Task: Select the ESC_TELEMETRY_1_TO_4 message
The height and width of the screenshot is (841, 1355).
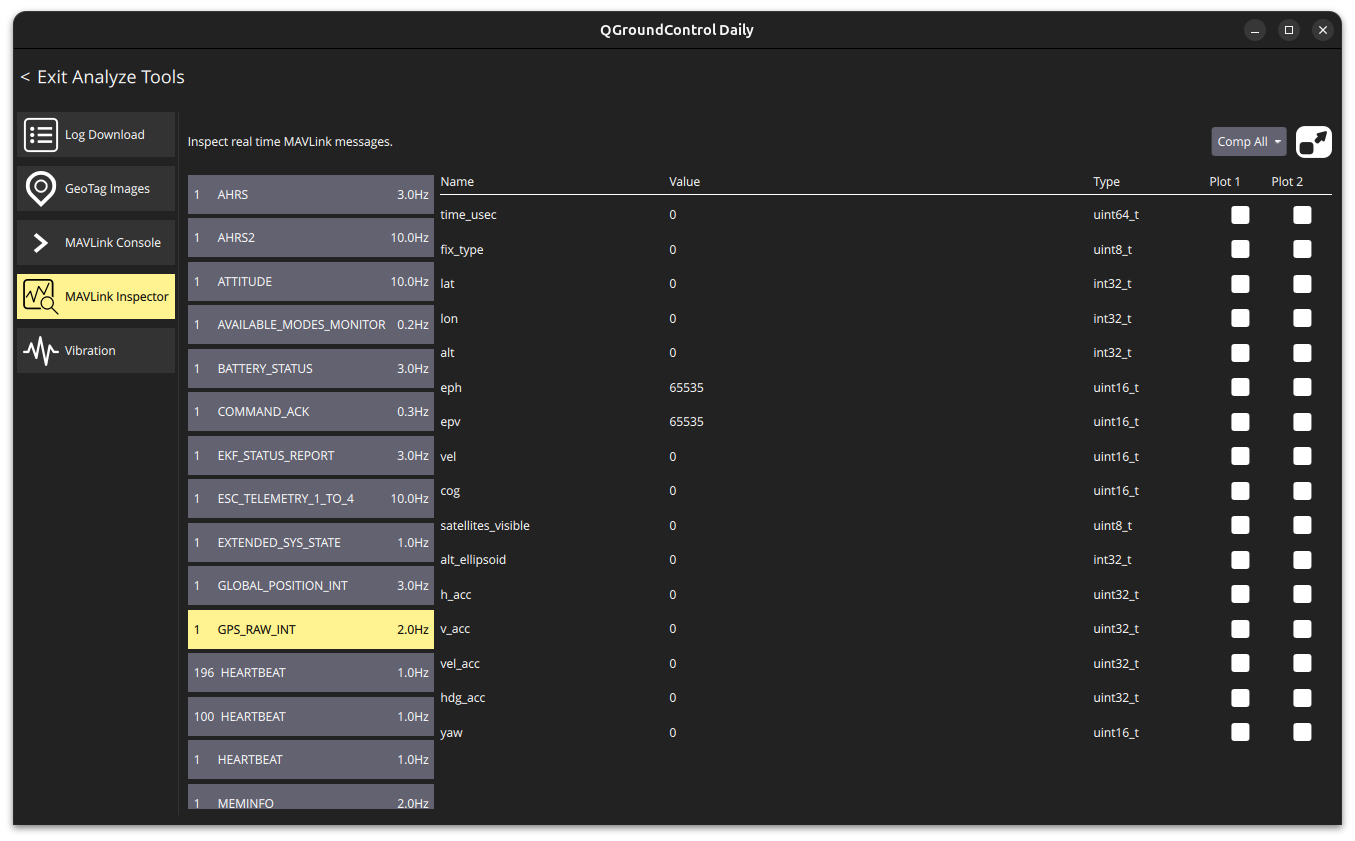Action: [x=311, y=499]
